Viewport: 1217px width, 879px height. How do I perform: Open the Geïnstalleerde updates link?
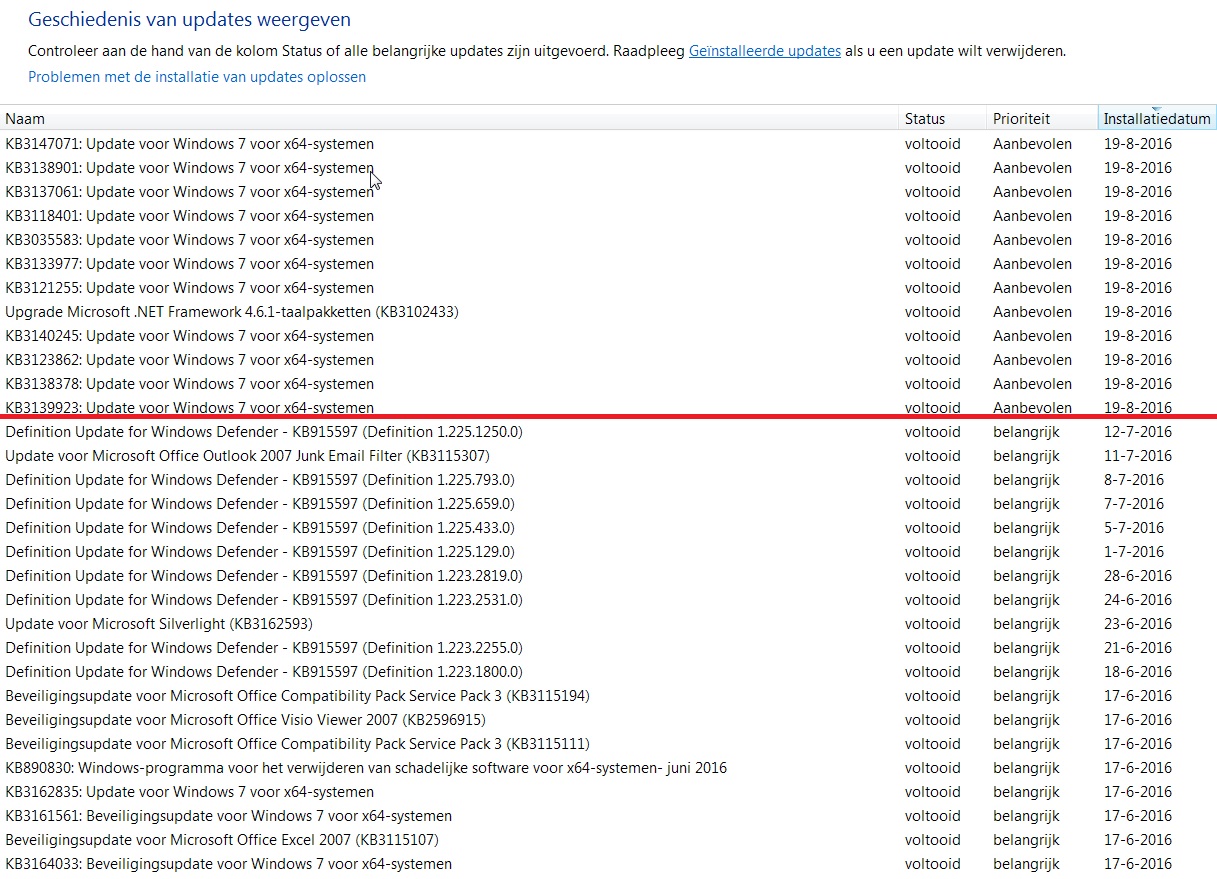764,51
